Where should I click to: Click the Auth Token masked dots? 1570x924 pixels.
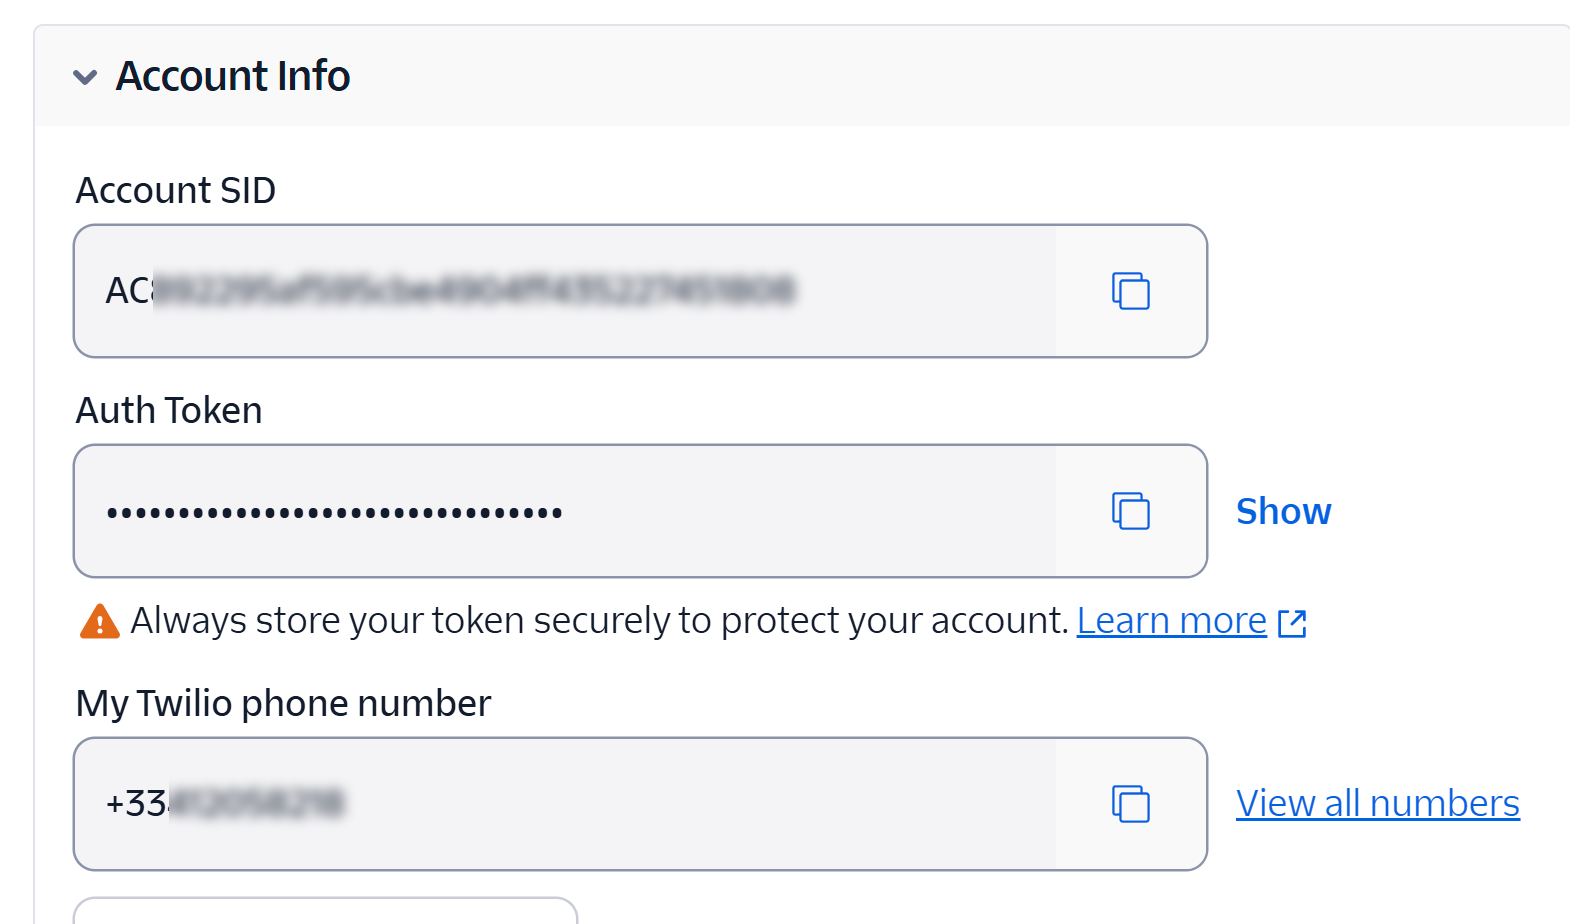(334, 513)
